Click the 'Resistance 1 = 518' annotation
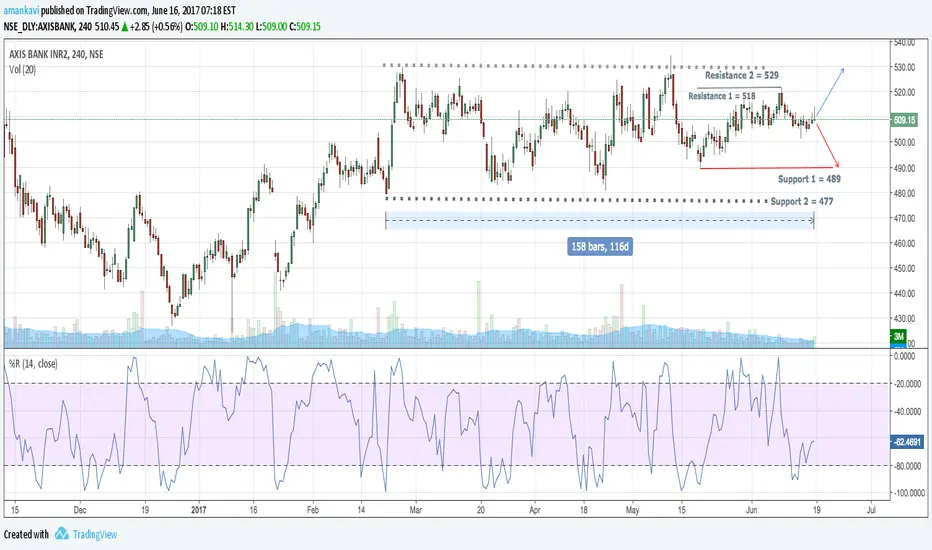The image size is (932, 550). coord(722,96)
